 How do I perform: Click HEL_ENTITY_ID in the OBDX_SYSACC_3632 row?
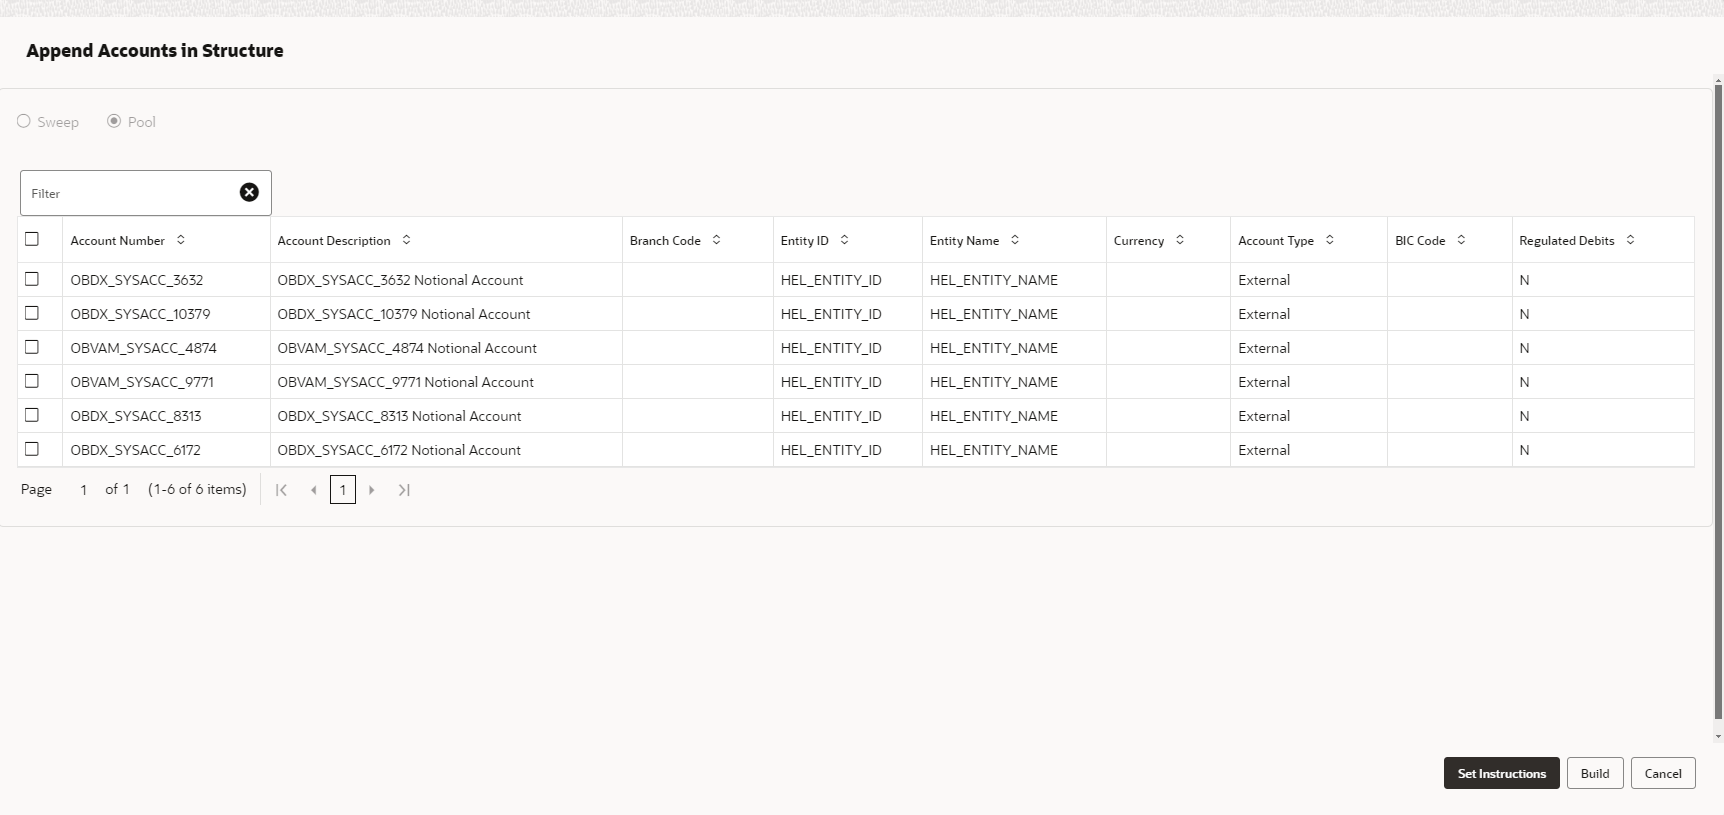click(831, 280)
